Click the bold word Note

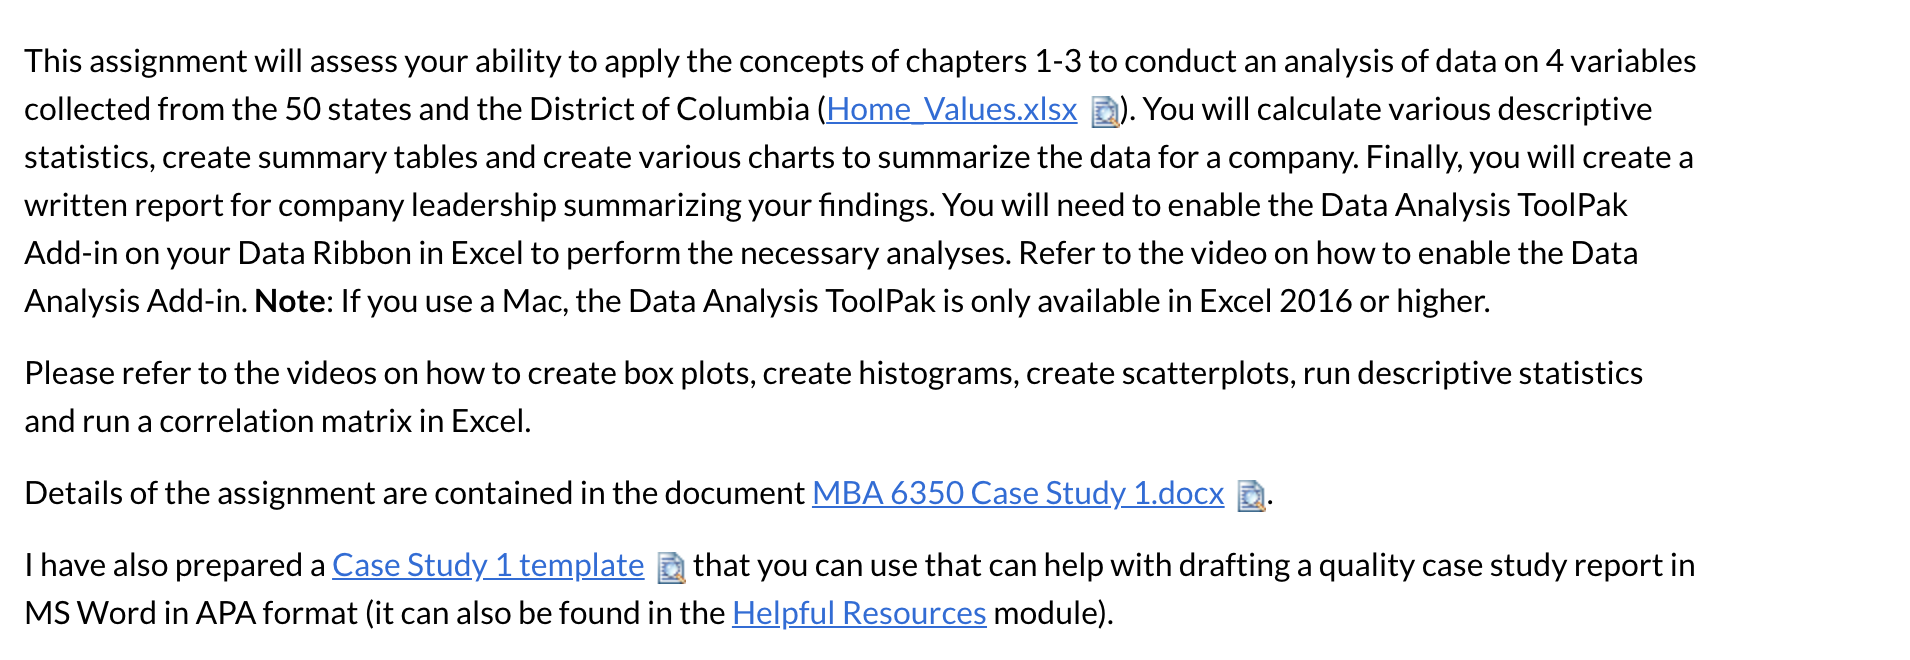point(290,301)
